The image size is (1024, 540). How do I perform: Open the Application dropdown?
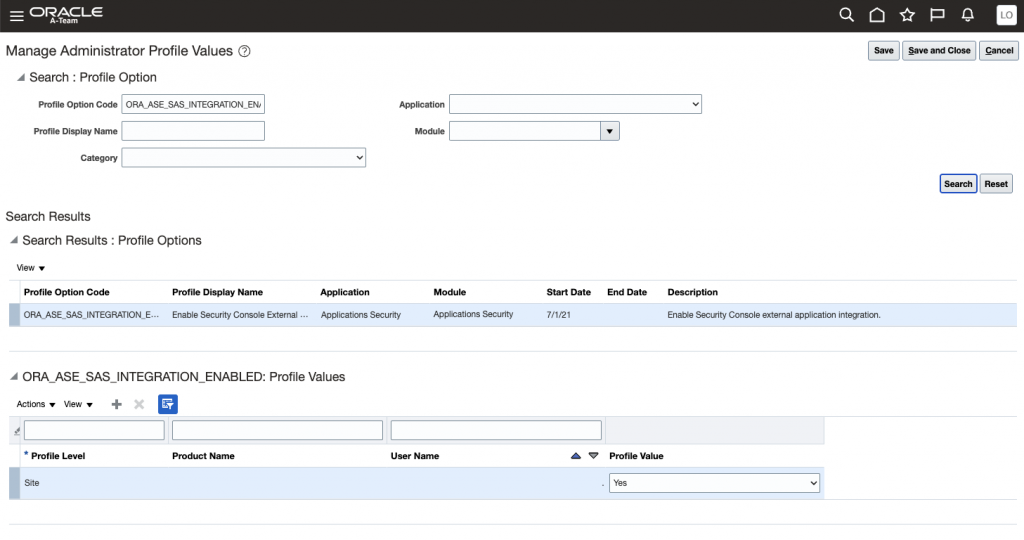(575, 104)
